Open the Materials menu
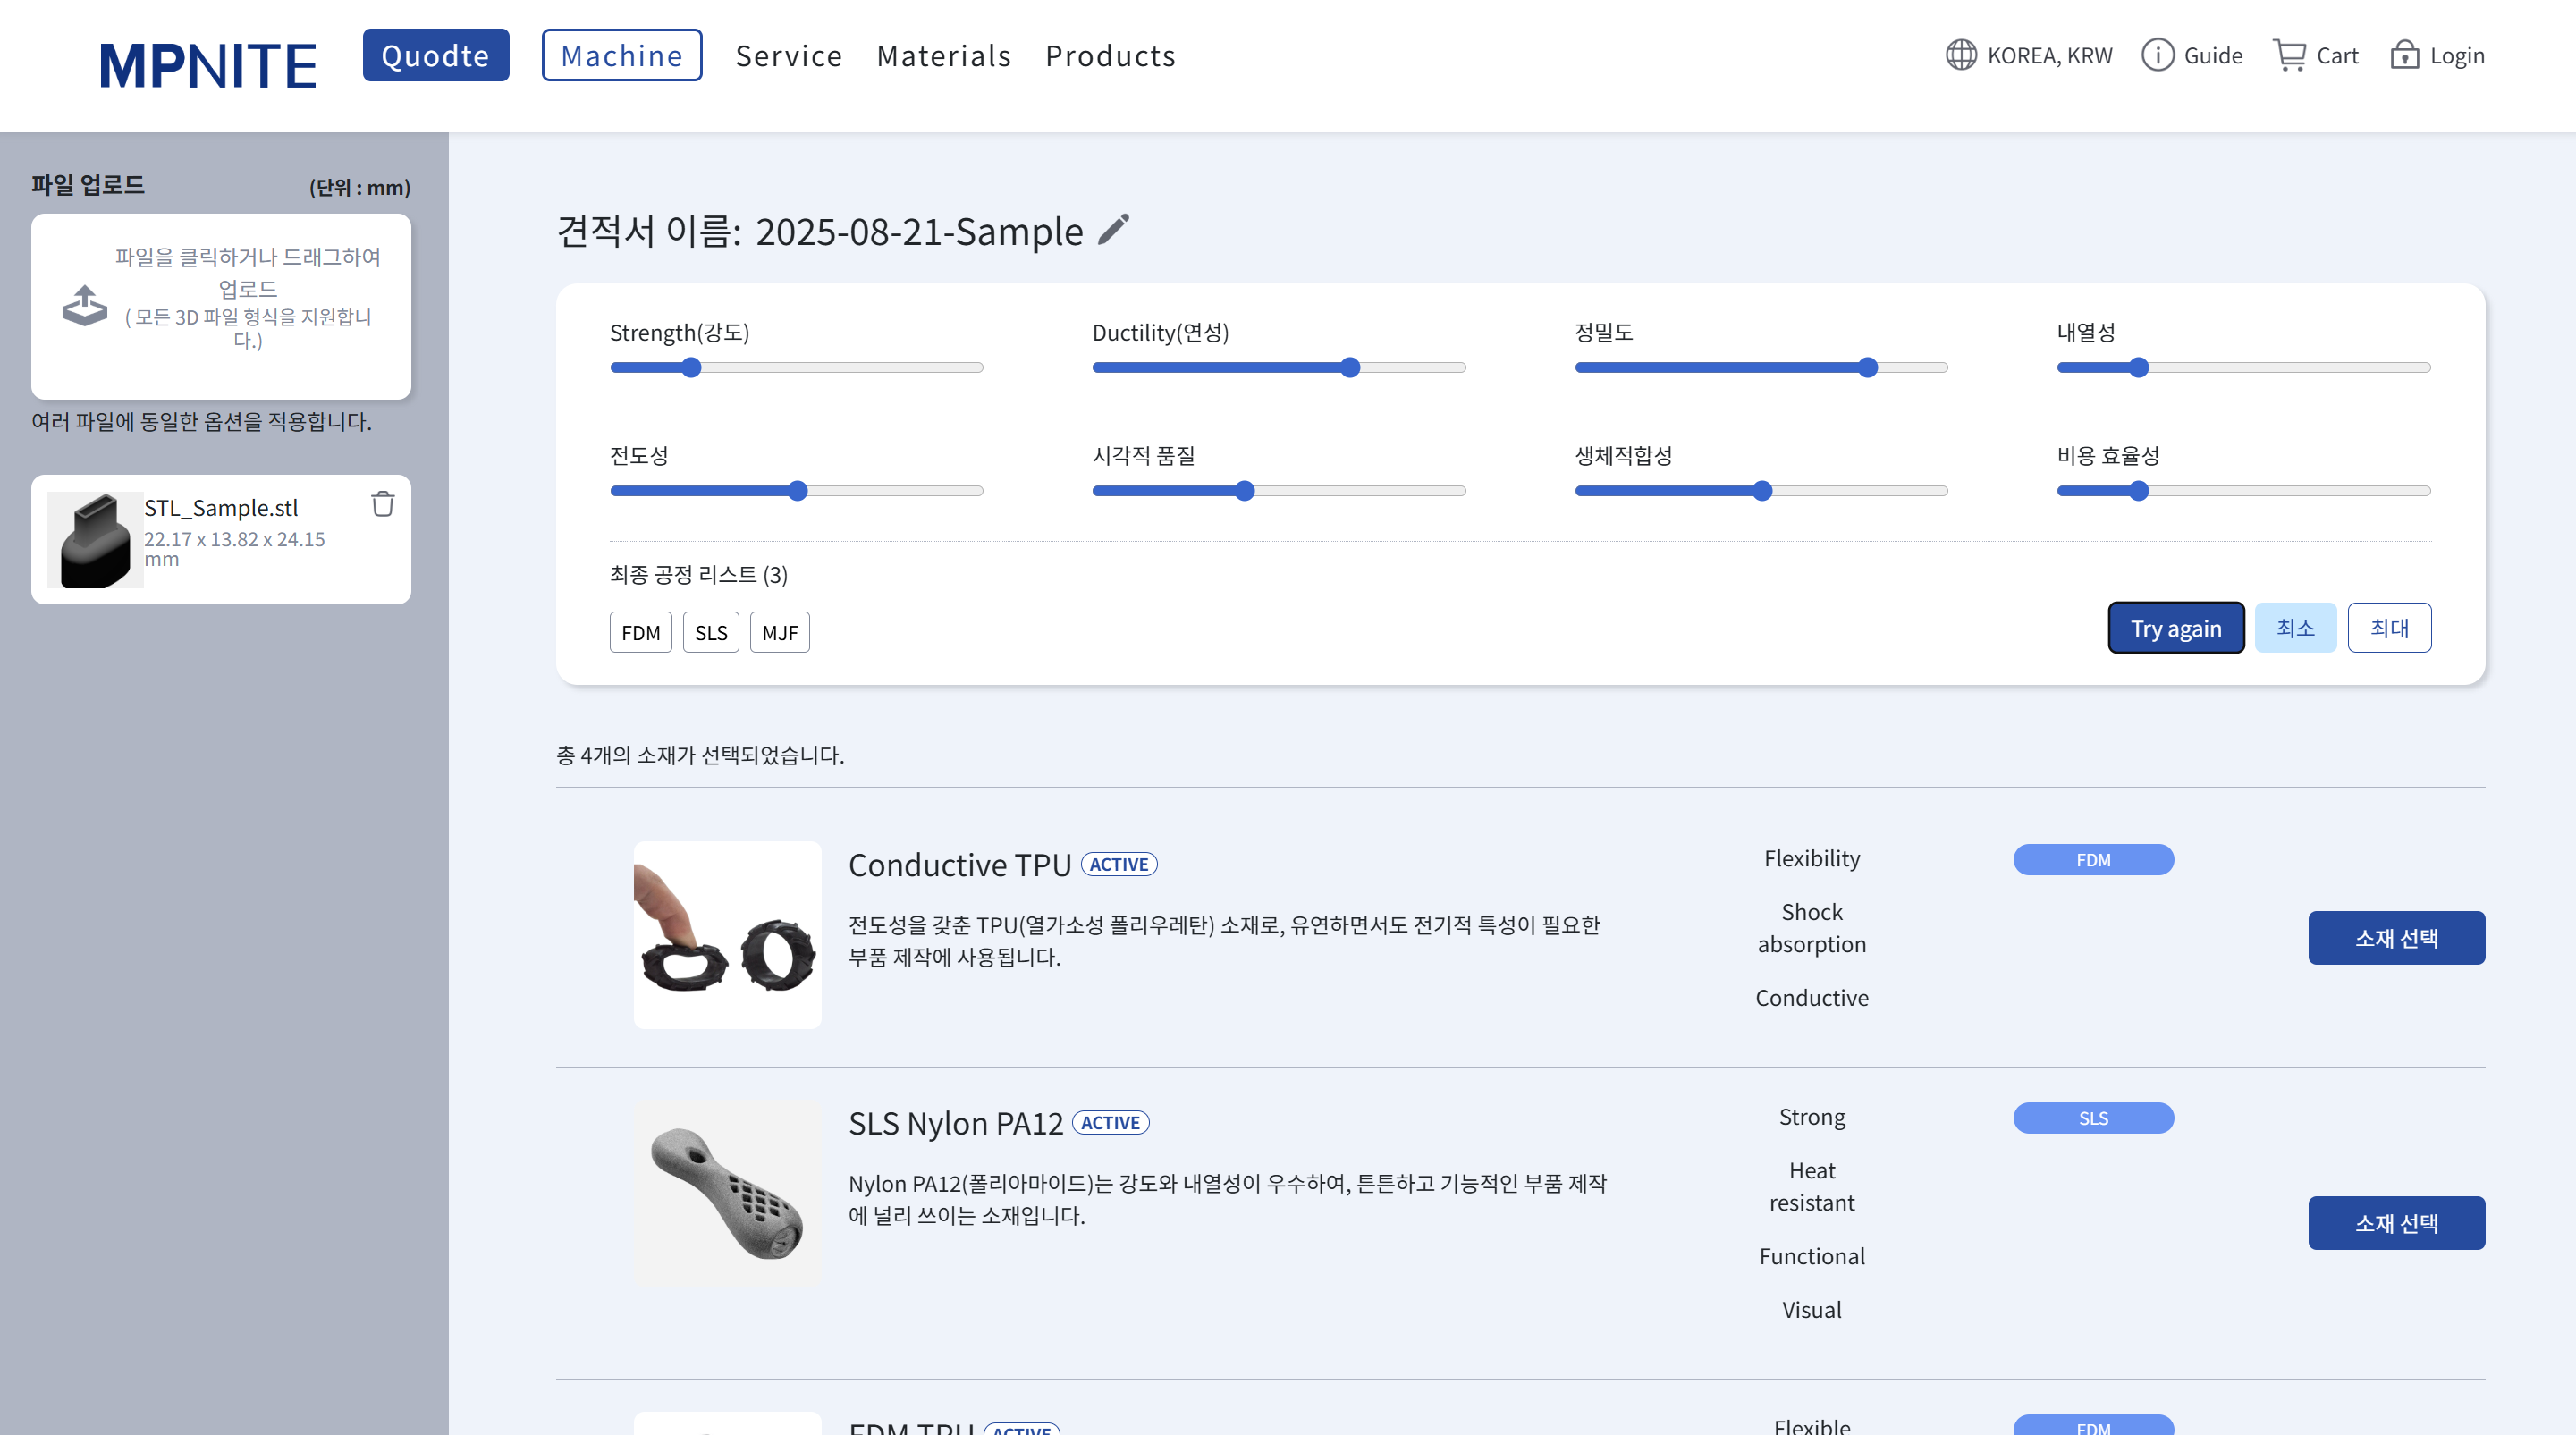 943,56
